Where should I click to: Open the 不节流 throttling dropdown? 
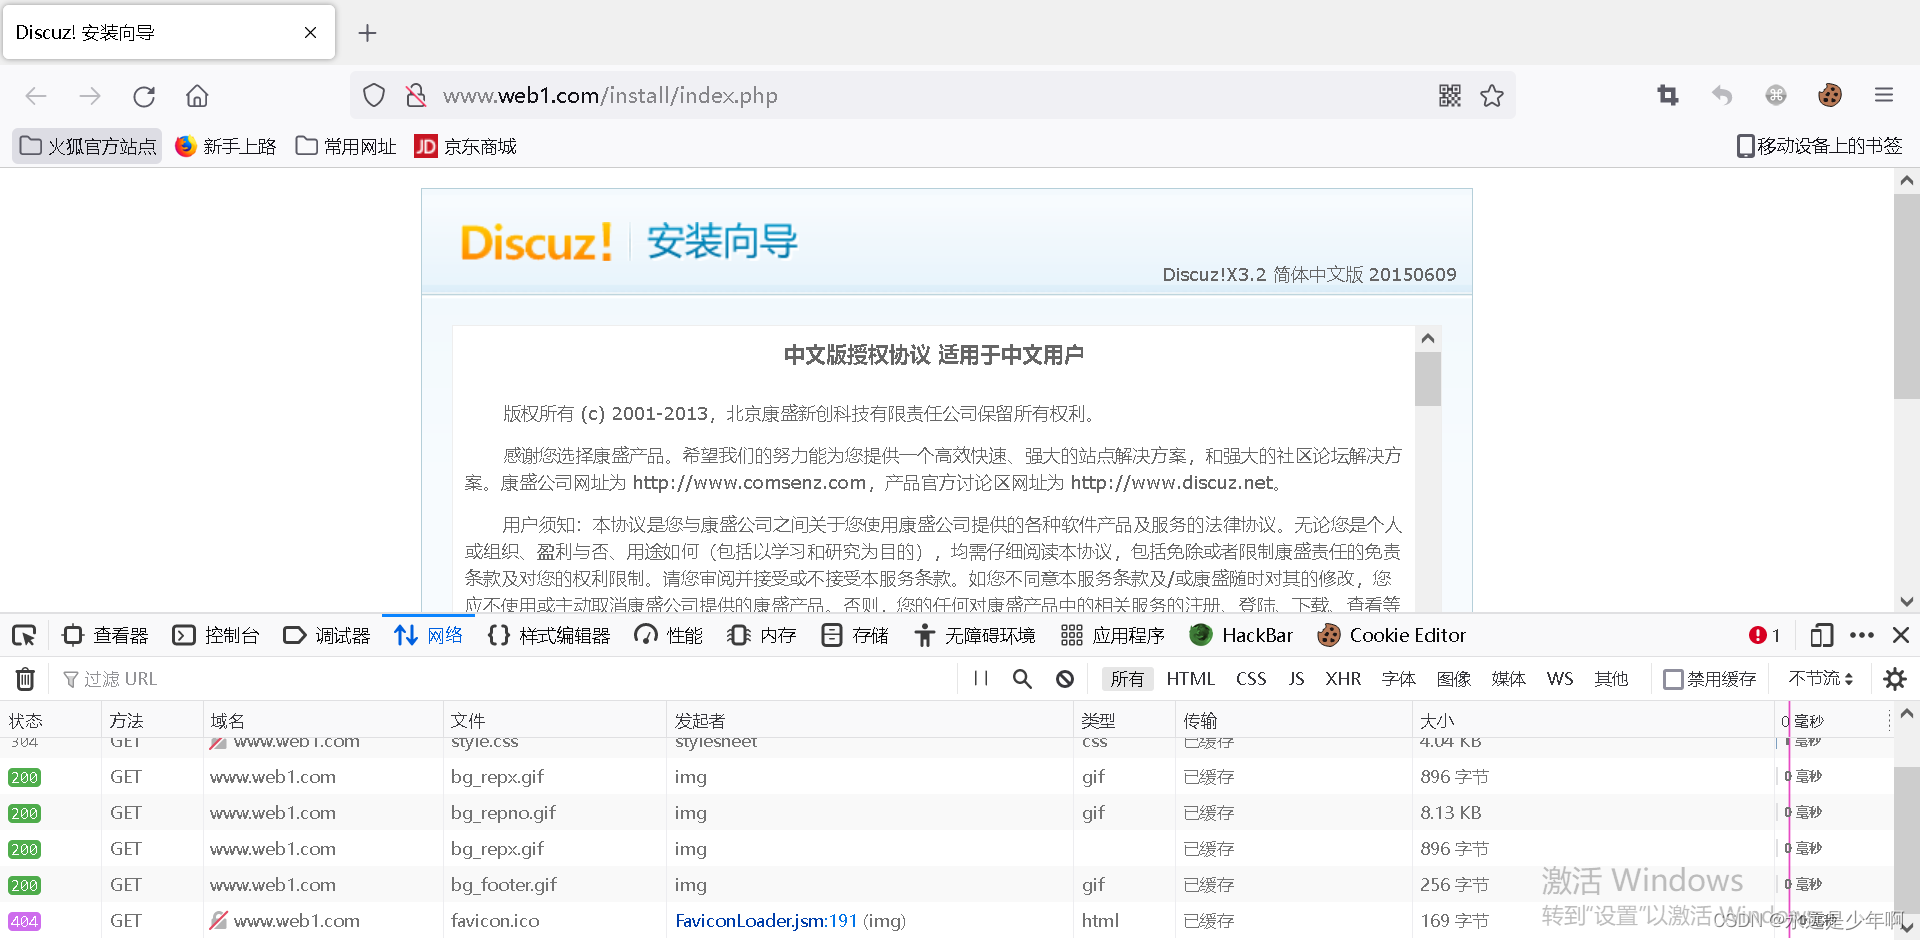(x=1821, y=678)
